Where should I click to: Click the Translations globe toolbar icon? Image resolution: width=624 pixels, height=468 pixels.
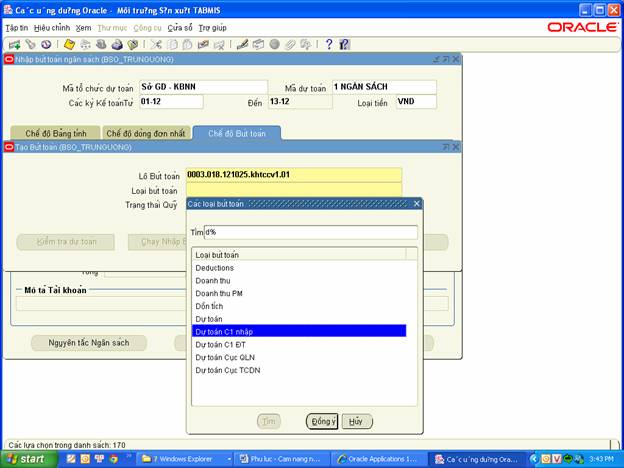click(x=274, y=45)
